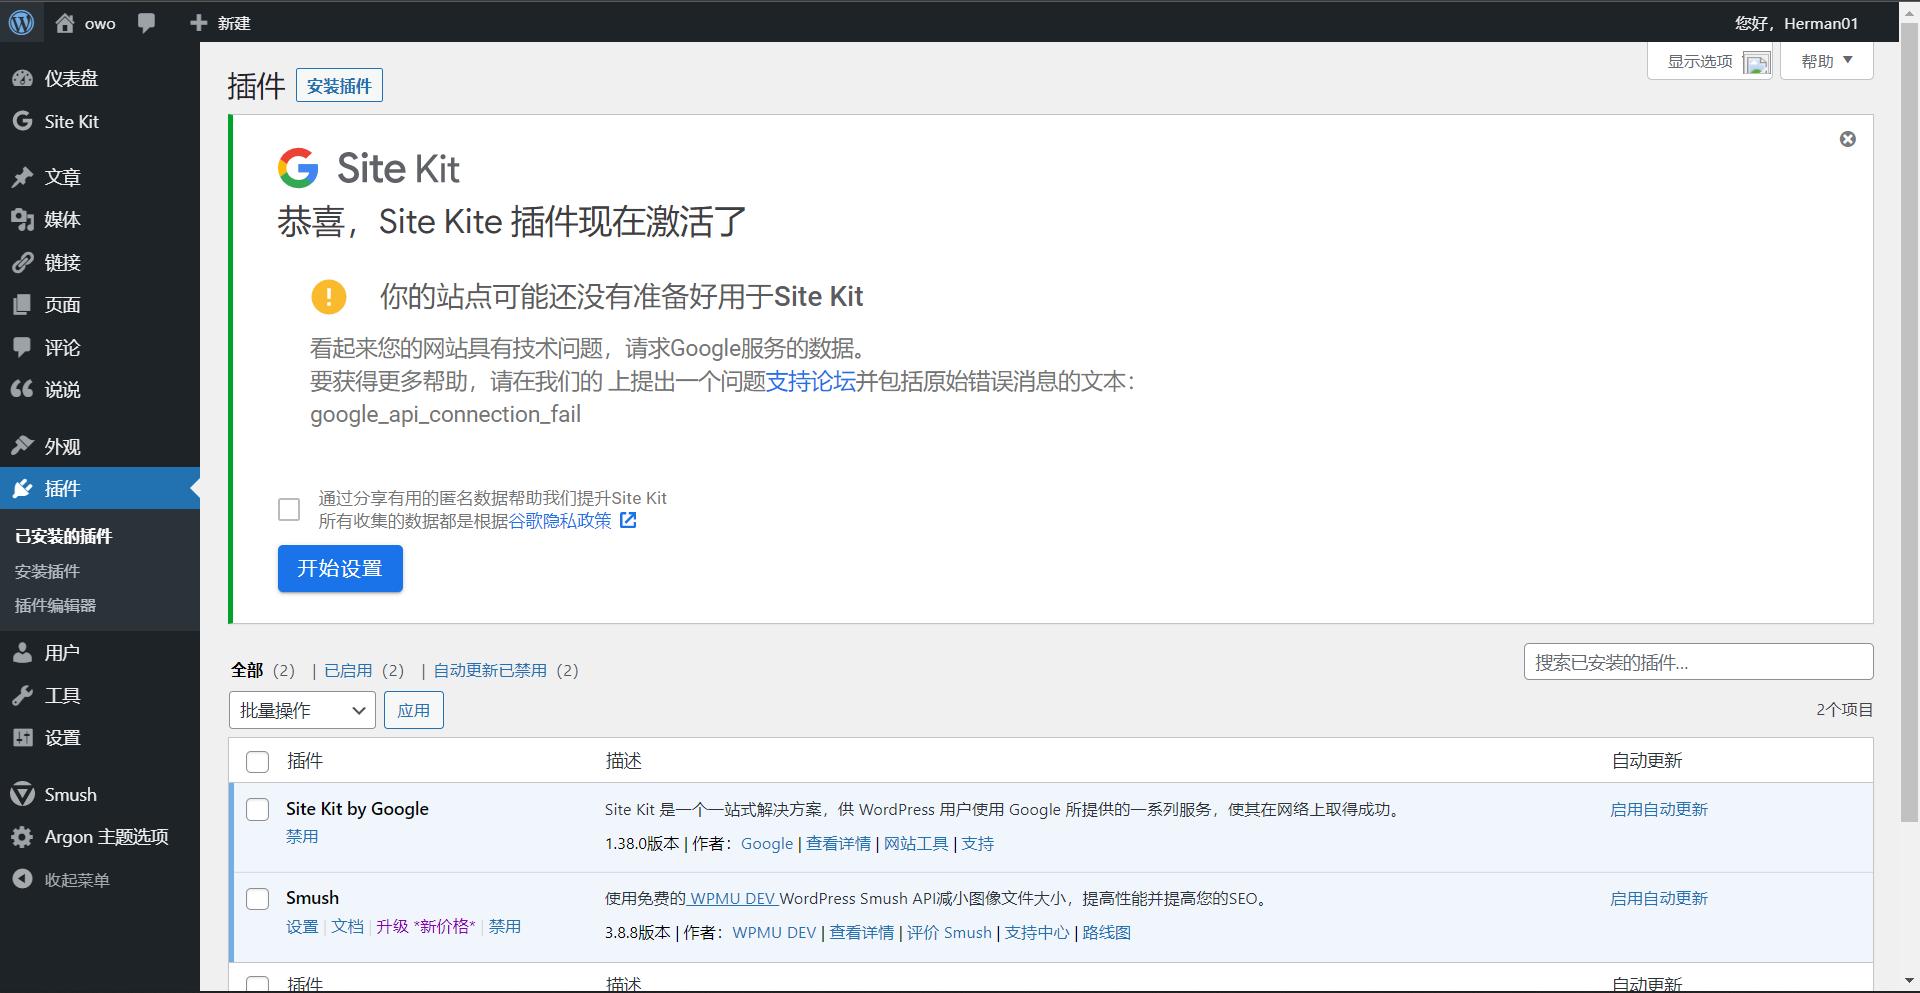
Task: Open the 批量操作 dropdown
Action: (x=301, y=710)
